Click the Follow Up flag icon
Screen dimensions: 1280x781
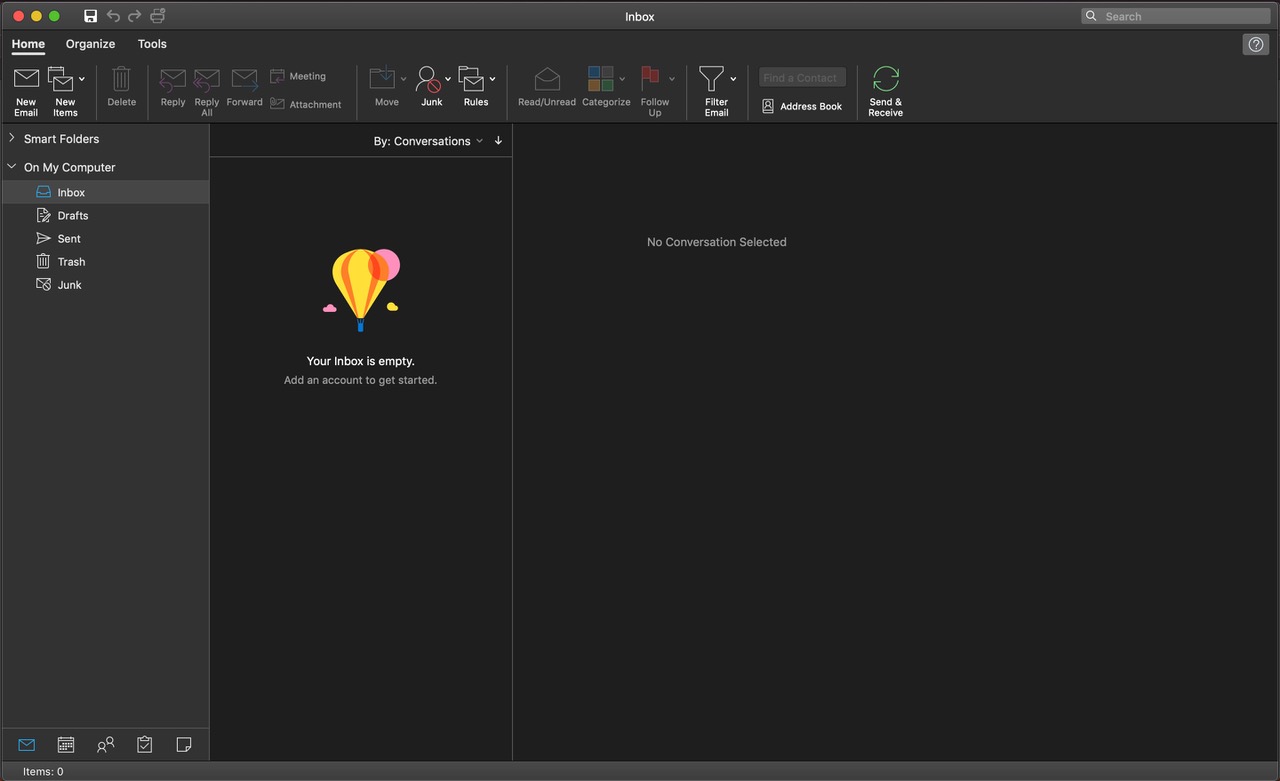651,79
